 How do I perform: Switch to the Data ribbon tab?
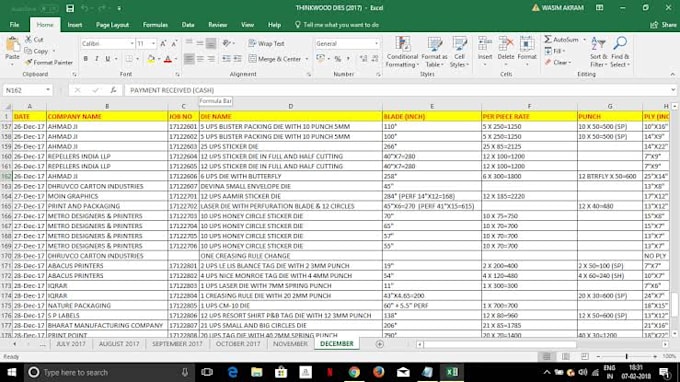coord(188,25)
